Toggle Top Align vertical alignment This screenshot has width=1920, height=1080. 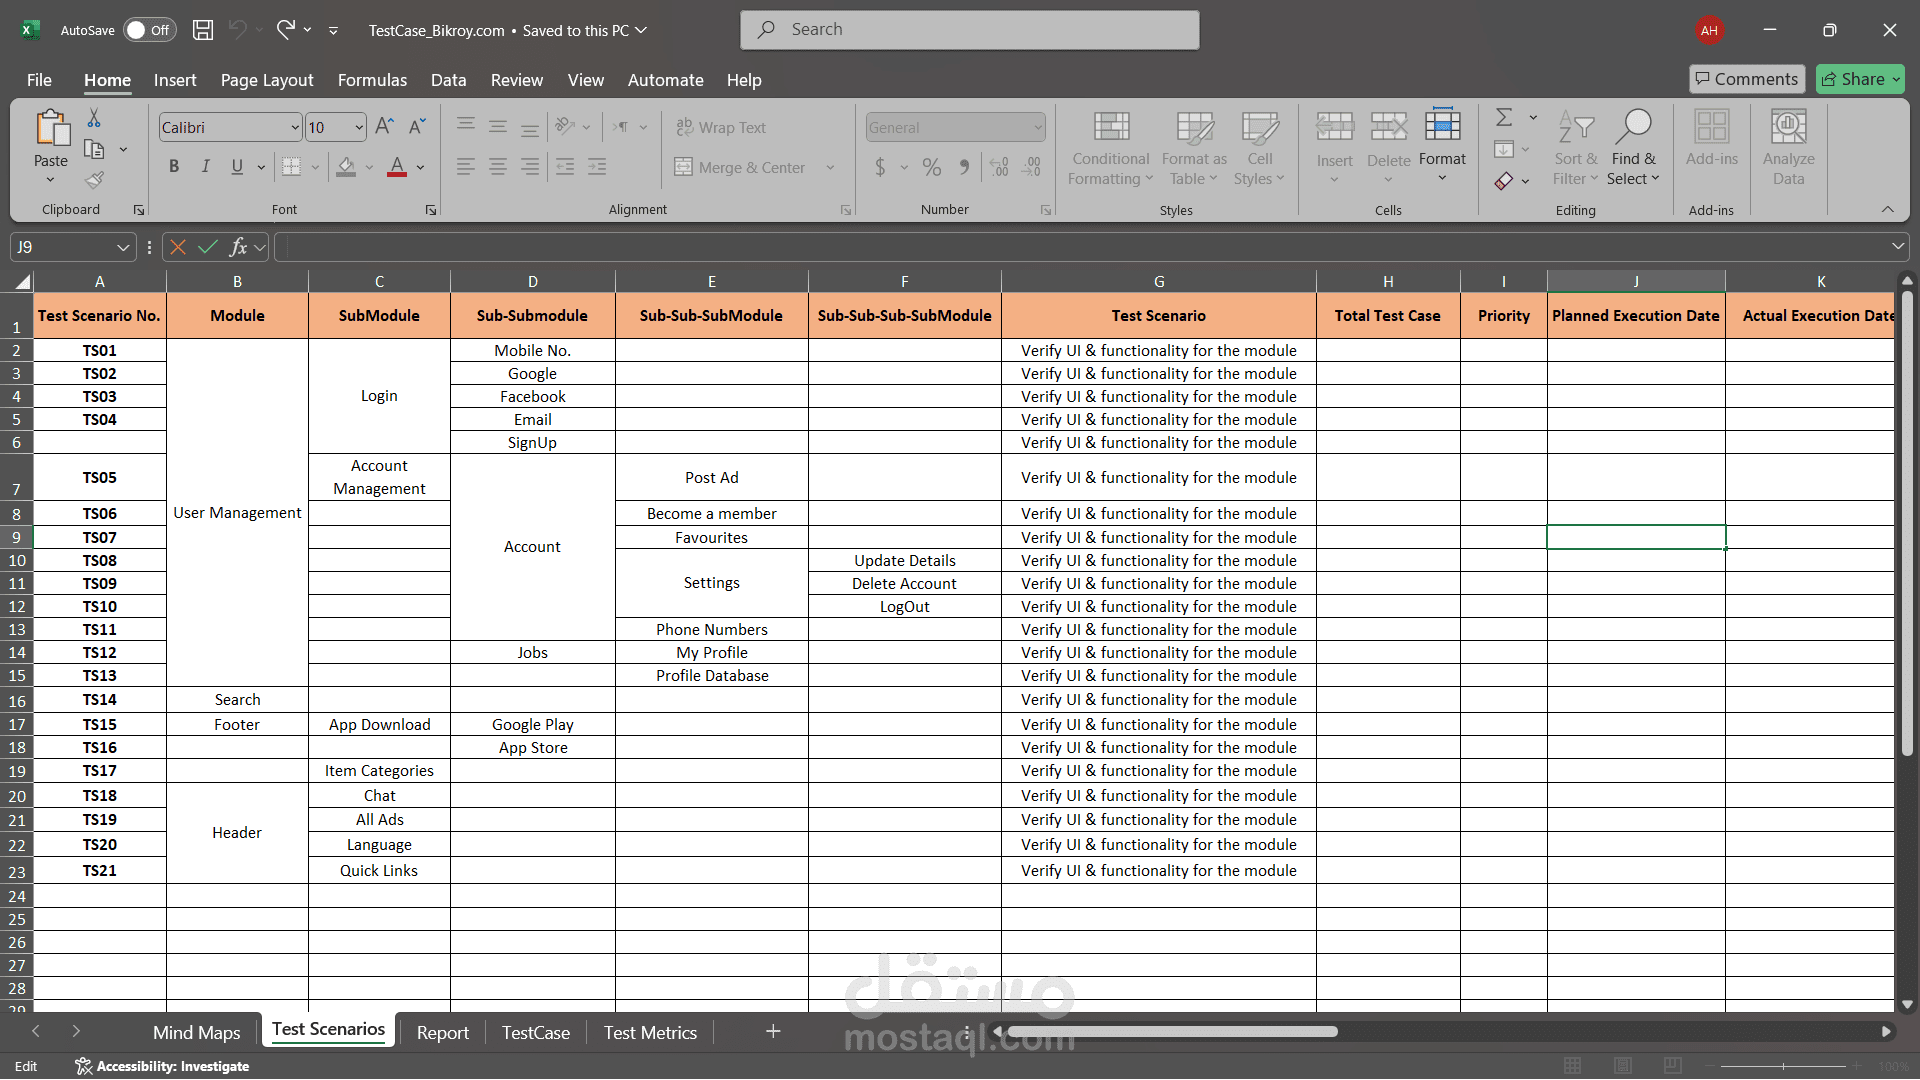click(466, 127)
